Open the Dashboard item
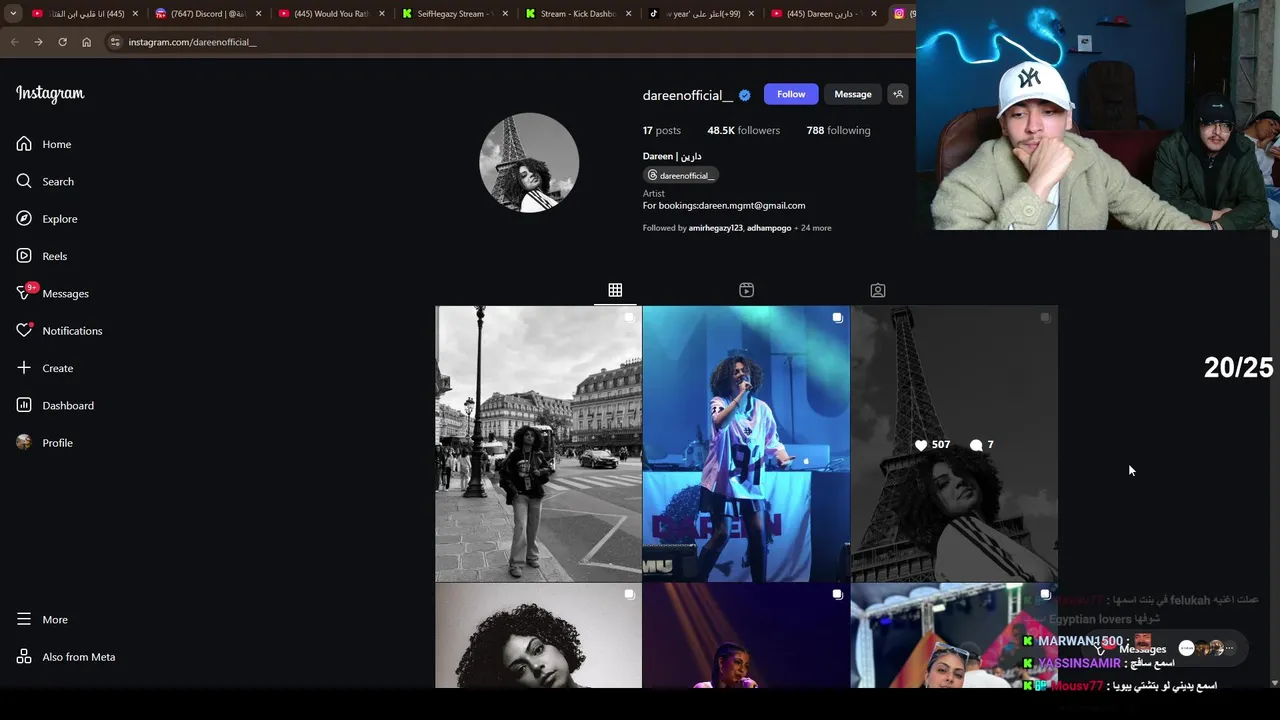The height and width of the screenshot is (720, 1280). point(55,405)
